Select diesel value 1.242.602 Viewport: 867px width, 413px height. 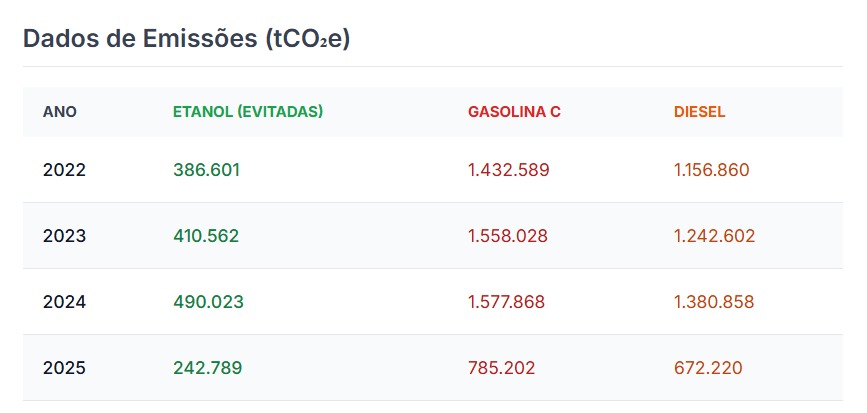[x=715, y=236]
